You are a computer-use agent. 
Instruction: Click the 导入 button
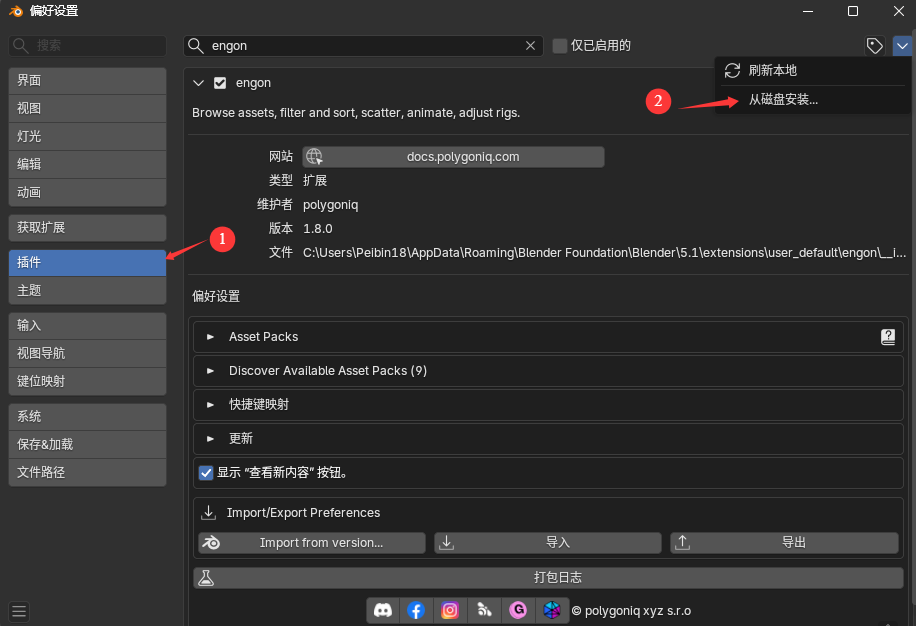pyautogui.click(x=548, y=542)
